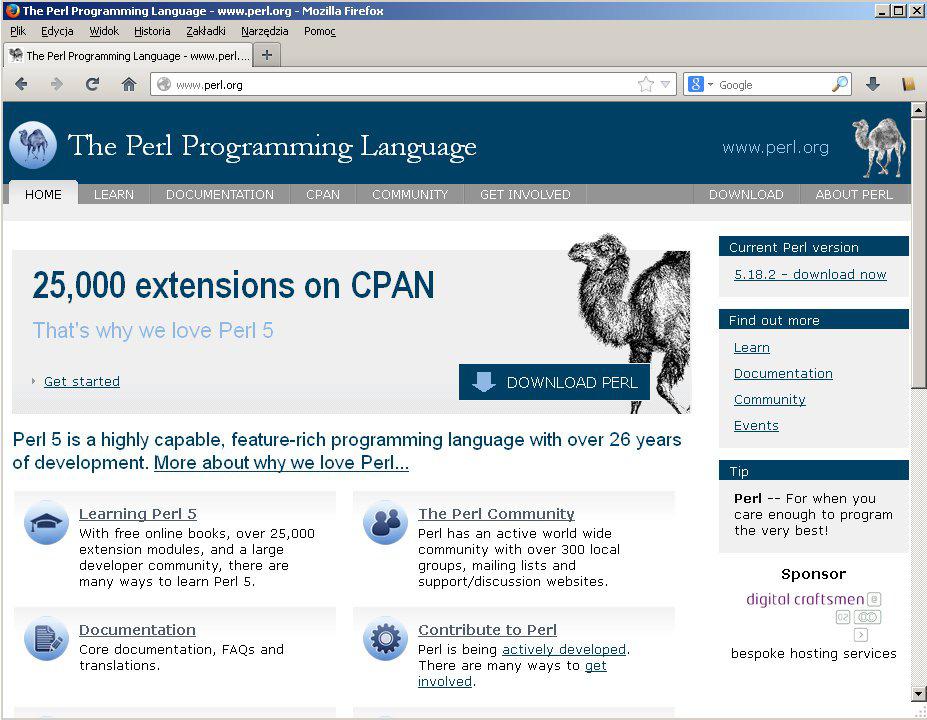The height and width of the screenshot is (720, 927).
Task: Follow the get involved inline link
Action: 596,666
